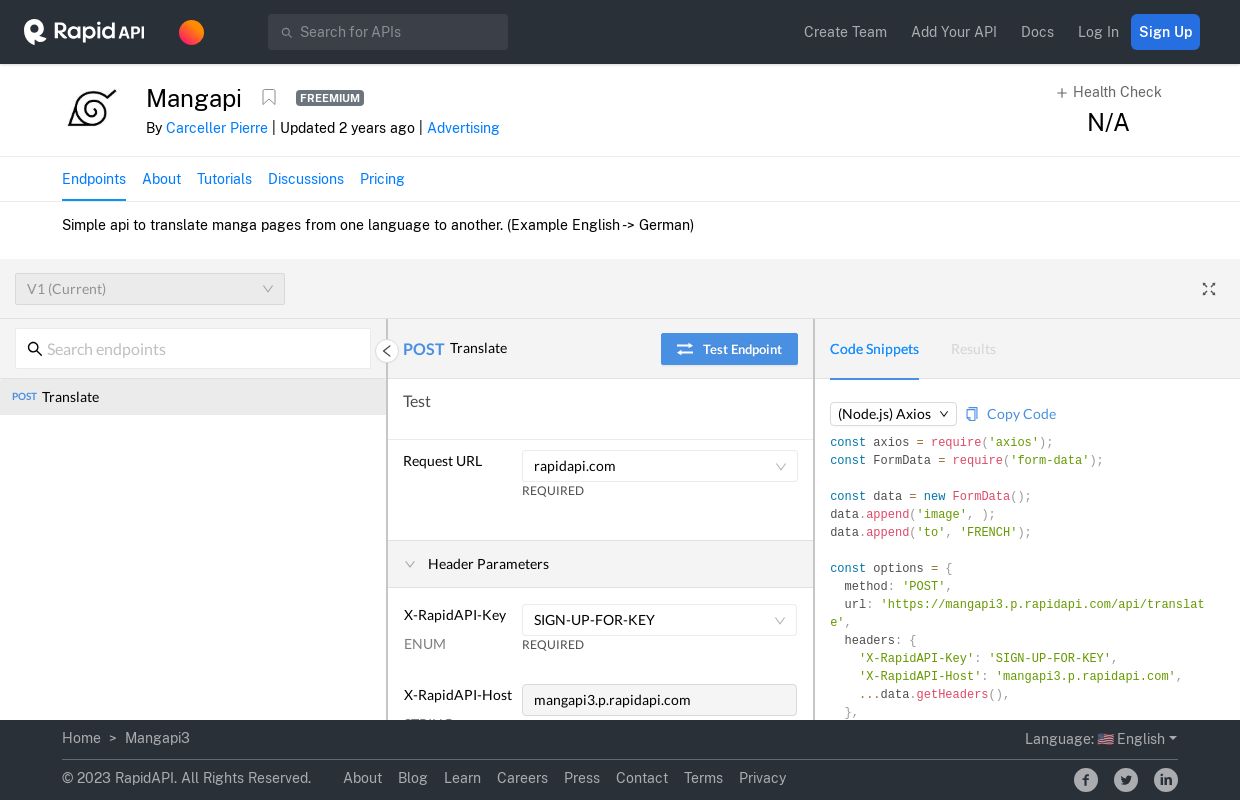1240x800 pixels.
Task: Select the Code Snippets tab
Action: pos(874,349)
